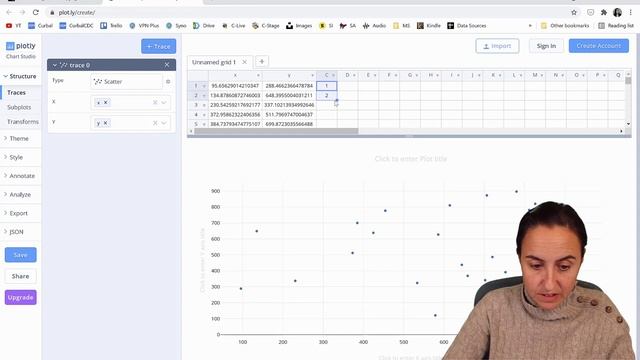Image resolution: width=640 pixels, height=360 pixels.
Task: Open the Subplots panel
Action: [x=19, y=107]
